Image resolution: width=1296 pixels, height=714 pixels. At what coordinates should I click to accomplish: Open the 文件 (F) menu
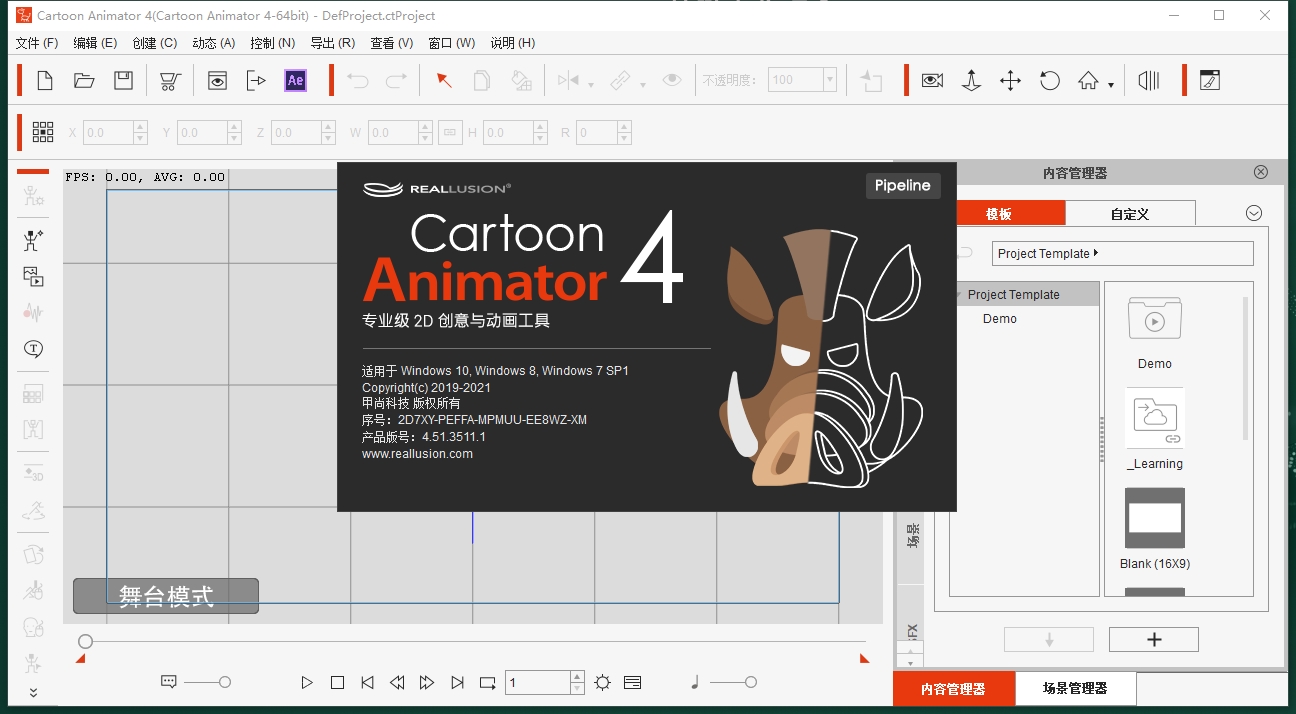coord(37,43)
